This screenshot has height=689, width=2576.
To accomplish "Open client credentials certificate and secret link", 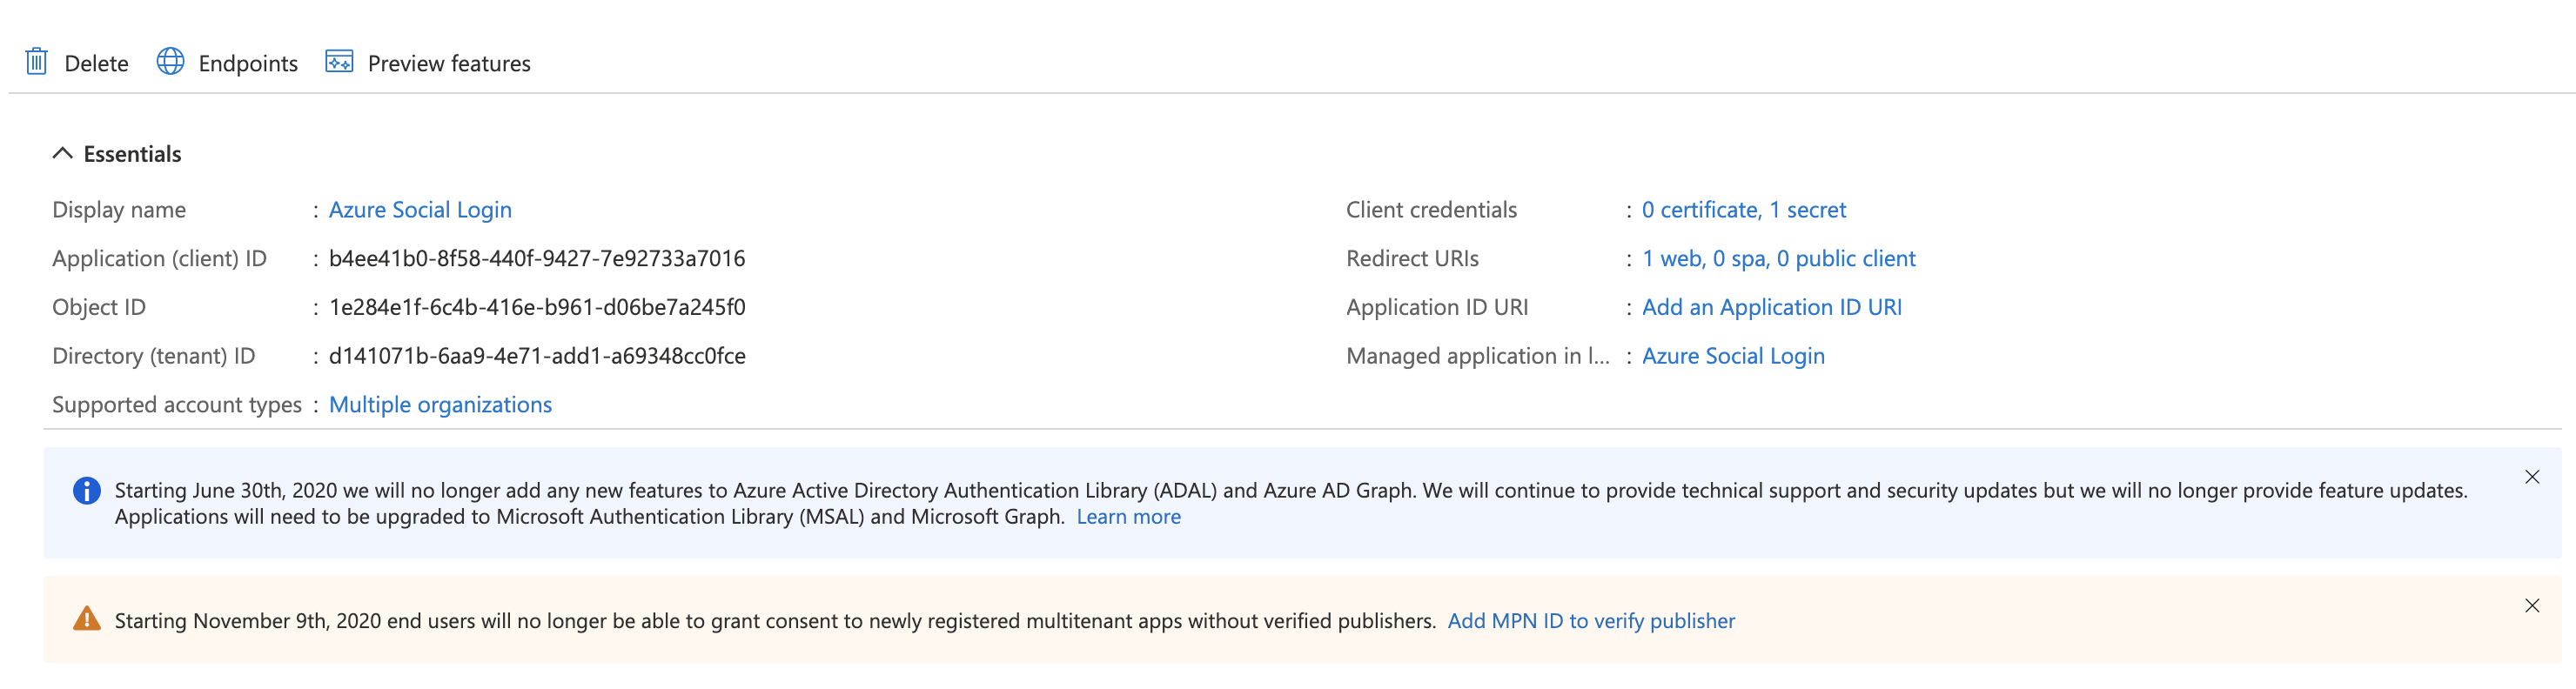I will (1743, 210).
